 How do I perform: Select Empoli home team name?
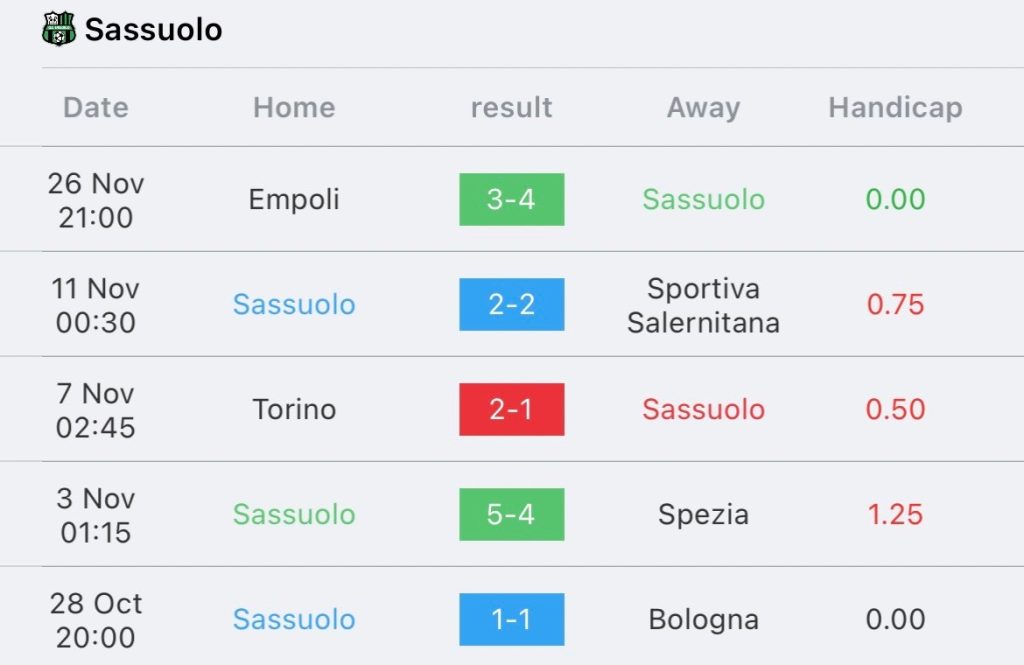(294, 200)
